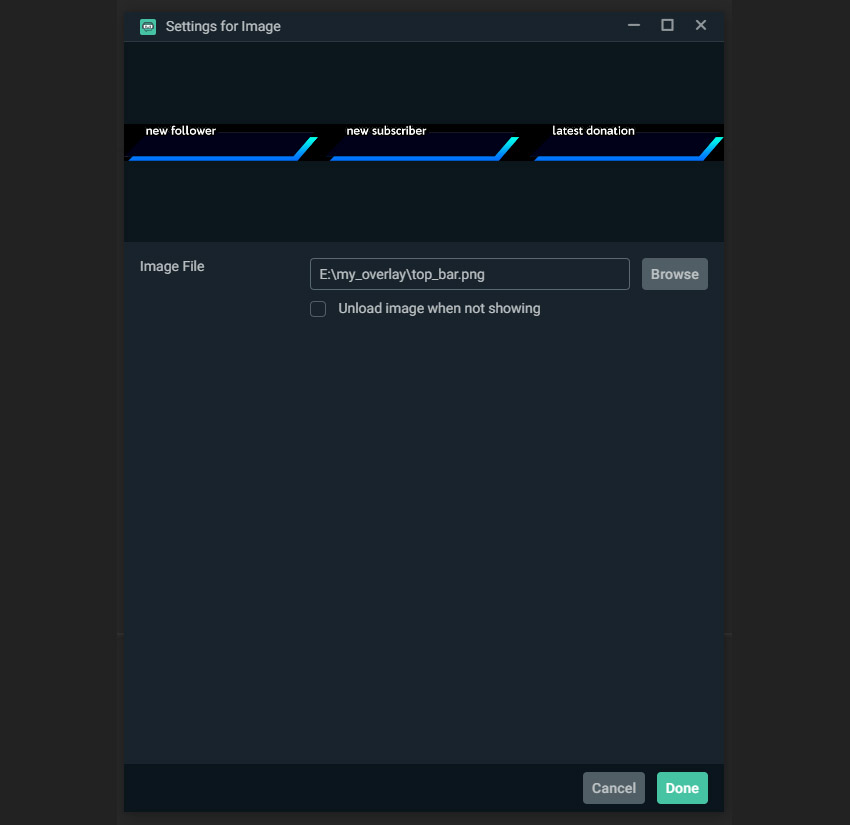The width and height of the screenshot is (850, 825).
Task: Close the Settings for Image window
Action: tap(701, 25)
